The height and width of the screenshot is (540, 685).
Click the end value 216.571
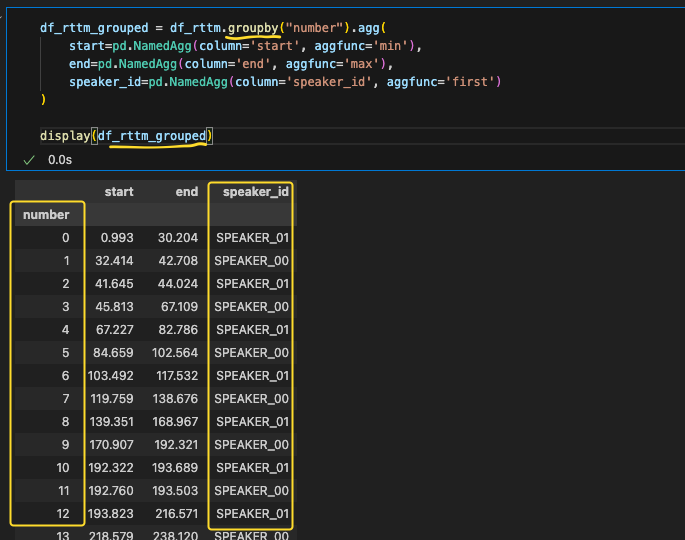coord(176,514)
